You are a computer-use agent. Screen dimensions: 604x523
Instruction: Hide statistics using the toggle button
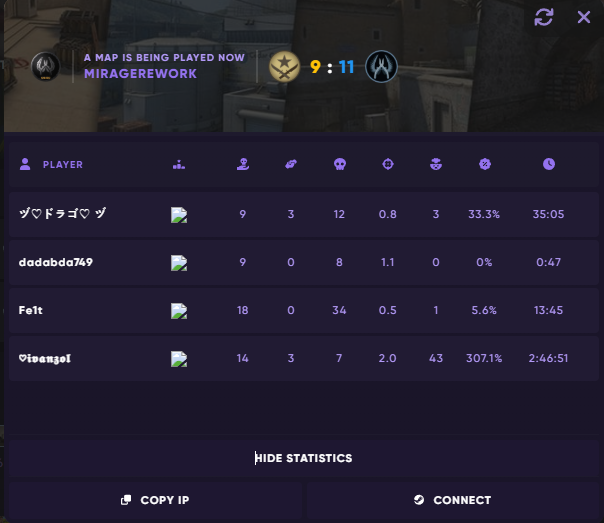302,458
